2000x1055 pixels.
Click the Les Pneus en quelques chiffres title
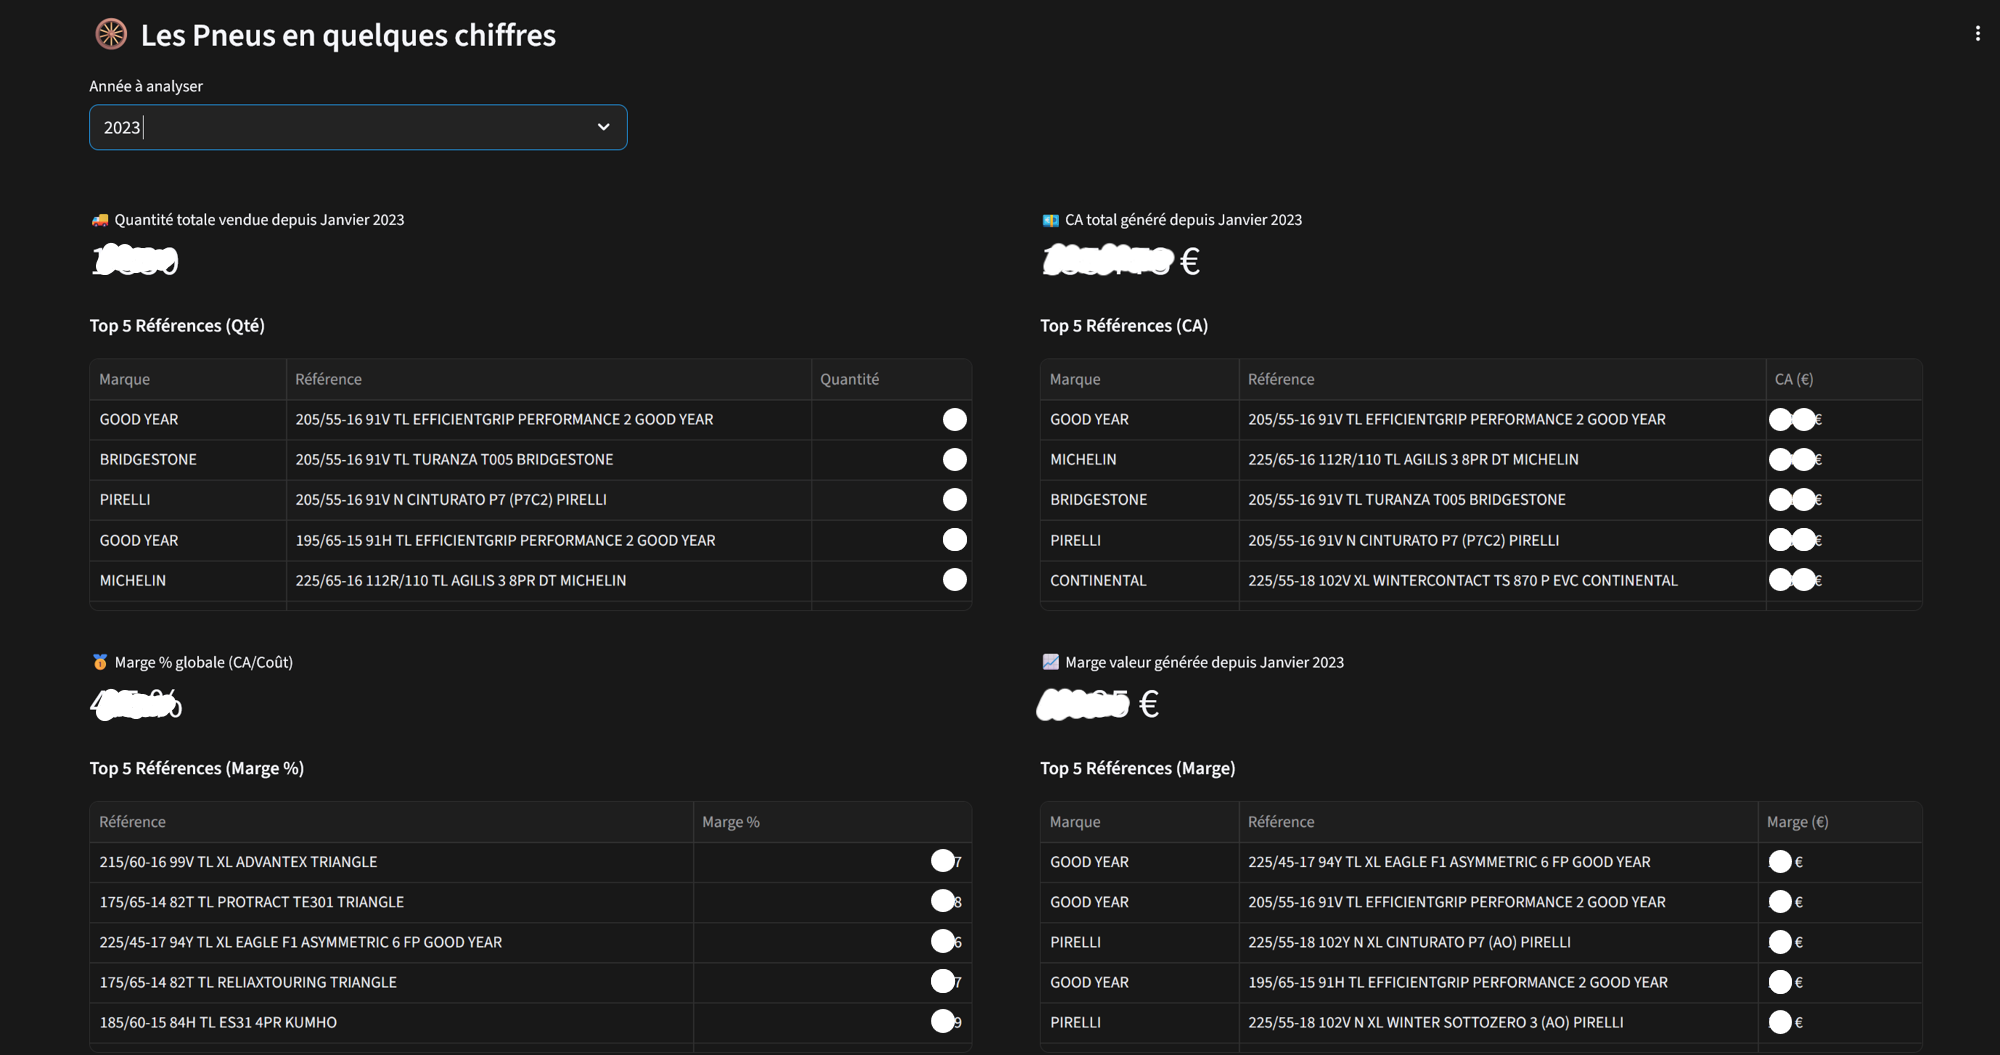(x=348, y=35)
